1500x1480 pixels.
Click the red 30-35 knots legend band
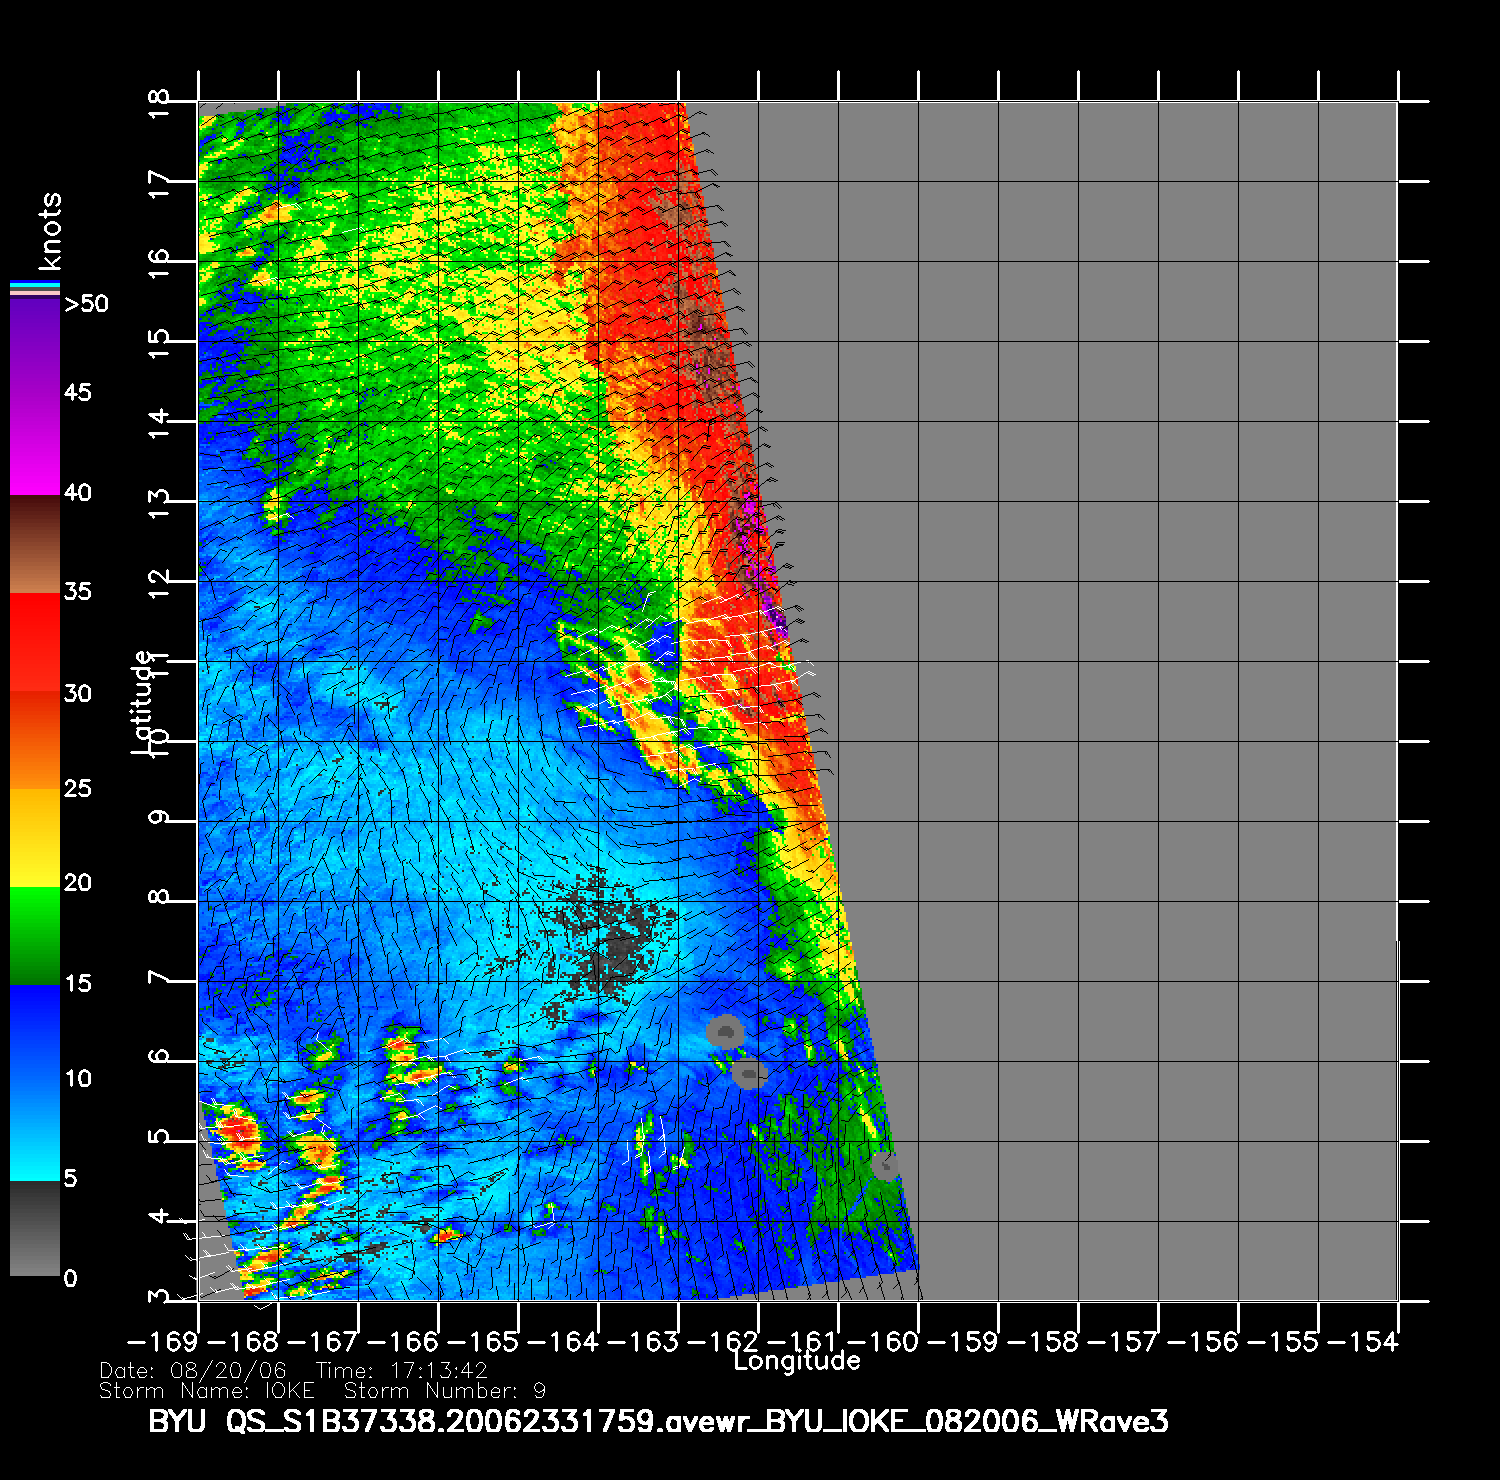point(35,642)
